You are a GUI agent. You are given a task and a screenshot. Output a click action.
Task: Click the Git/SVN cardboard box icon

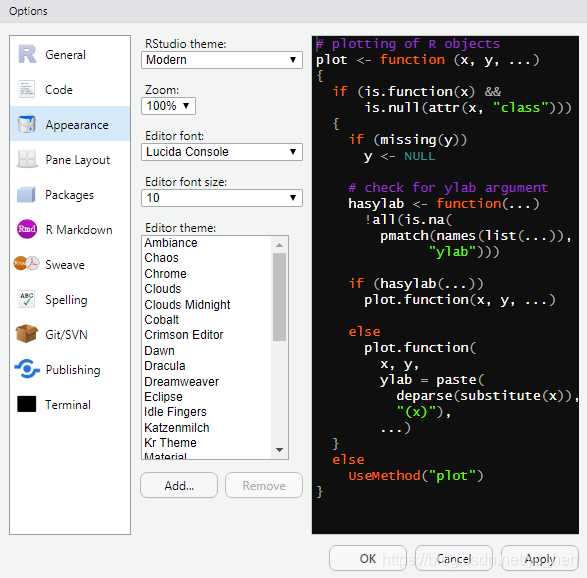click(27, 334)
